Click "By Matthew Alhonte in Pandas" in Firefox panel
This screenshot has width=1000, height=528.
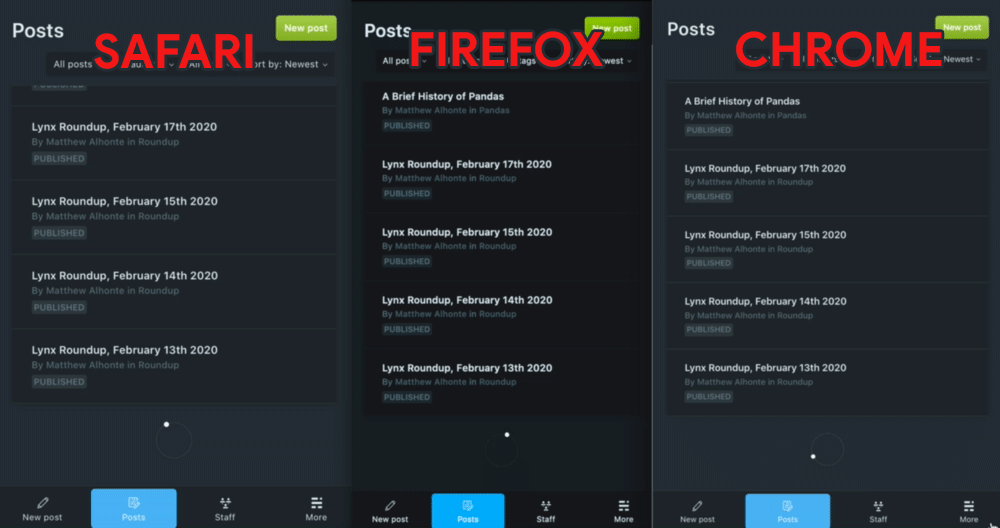coord(446,110)
